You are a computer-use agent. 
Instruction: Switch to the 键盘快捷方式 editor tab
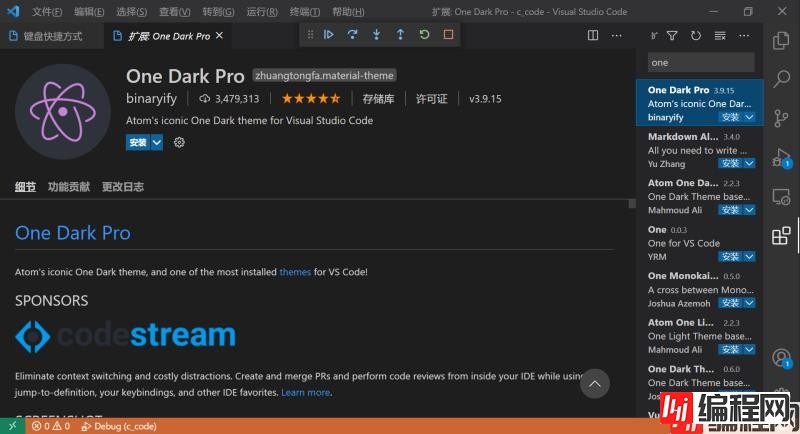[52, 36]
